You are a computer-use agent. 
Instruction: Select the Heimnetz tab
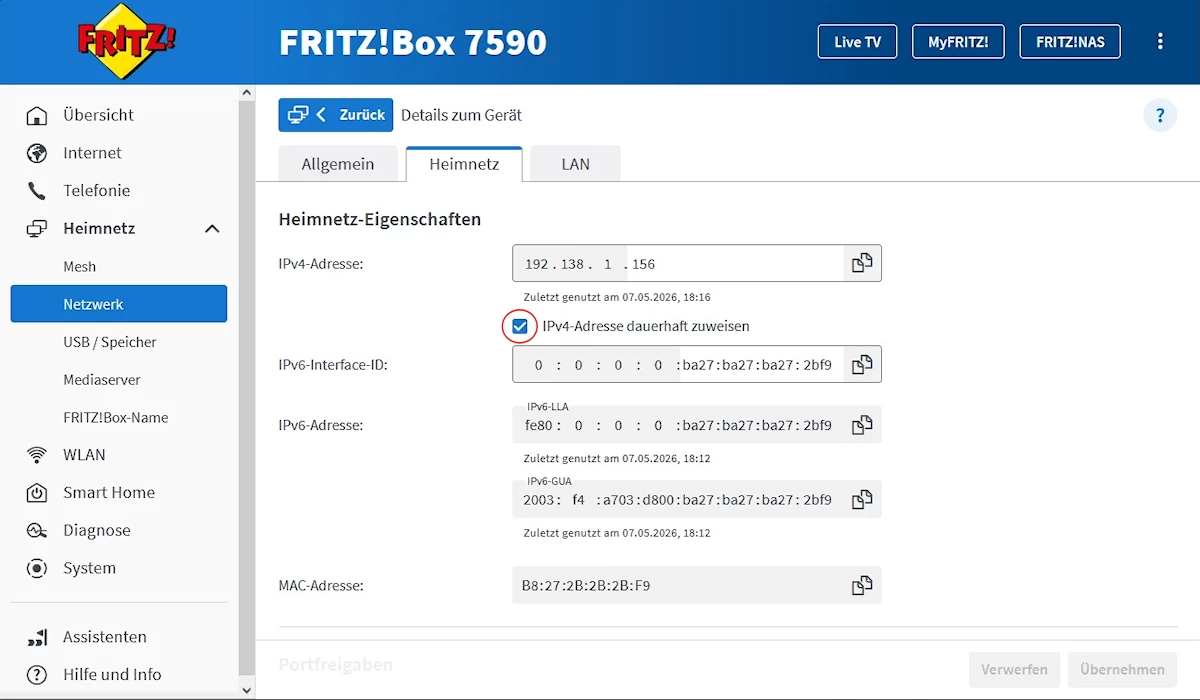tap(464, 164)
